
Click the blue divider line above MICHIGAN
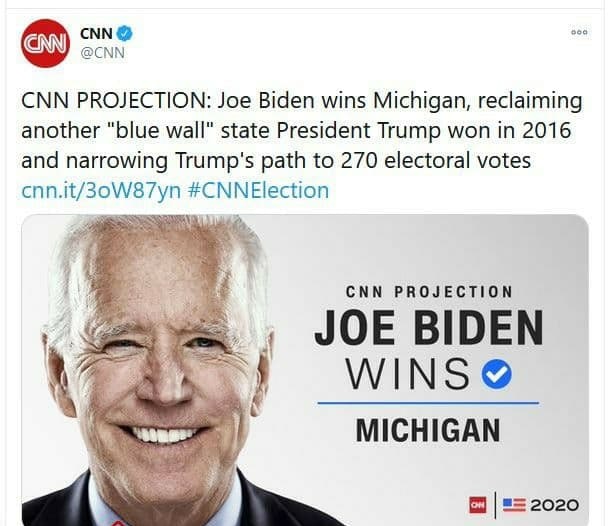[x=428, y=403]
